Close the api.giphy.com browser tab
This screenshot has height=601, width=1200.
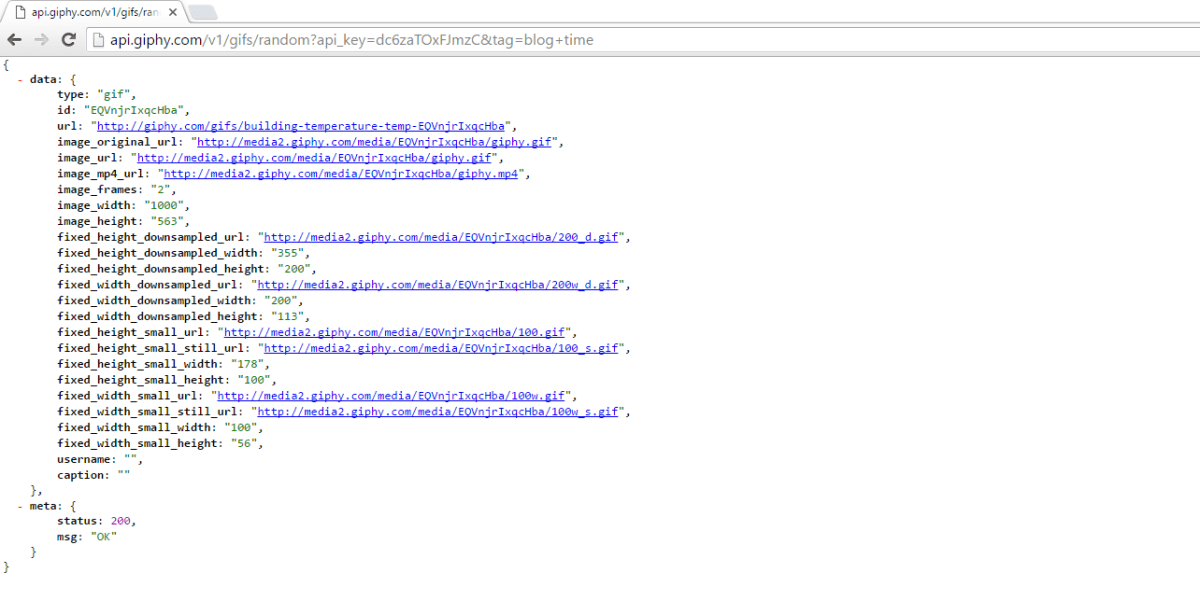[x=171, y=12]
